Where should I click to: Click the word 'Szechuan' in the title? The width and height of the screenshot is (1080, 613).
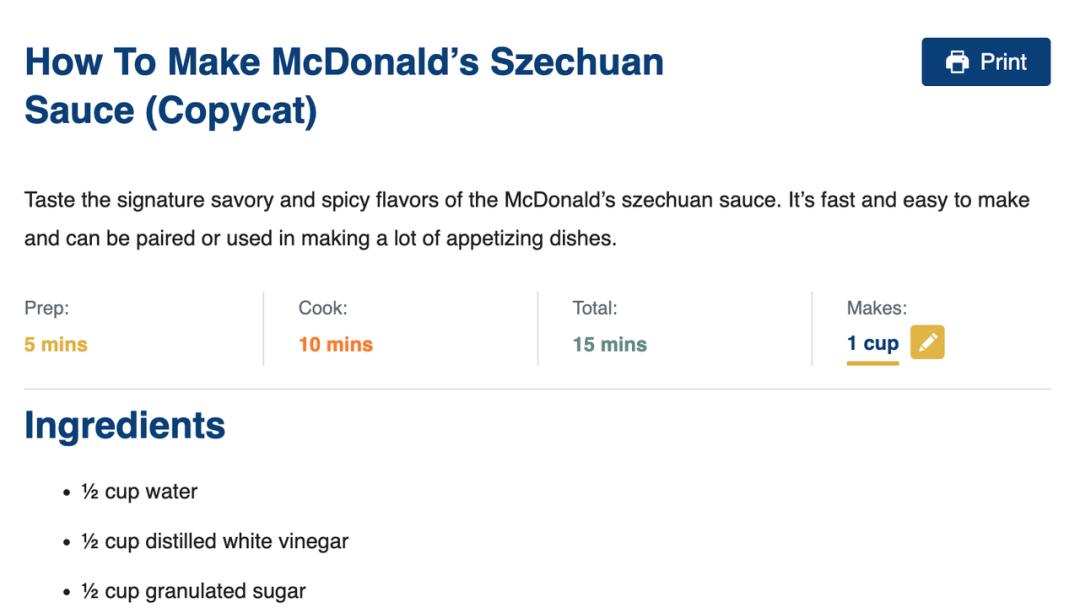(x=577, y=62)
